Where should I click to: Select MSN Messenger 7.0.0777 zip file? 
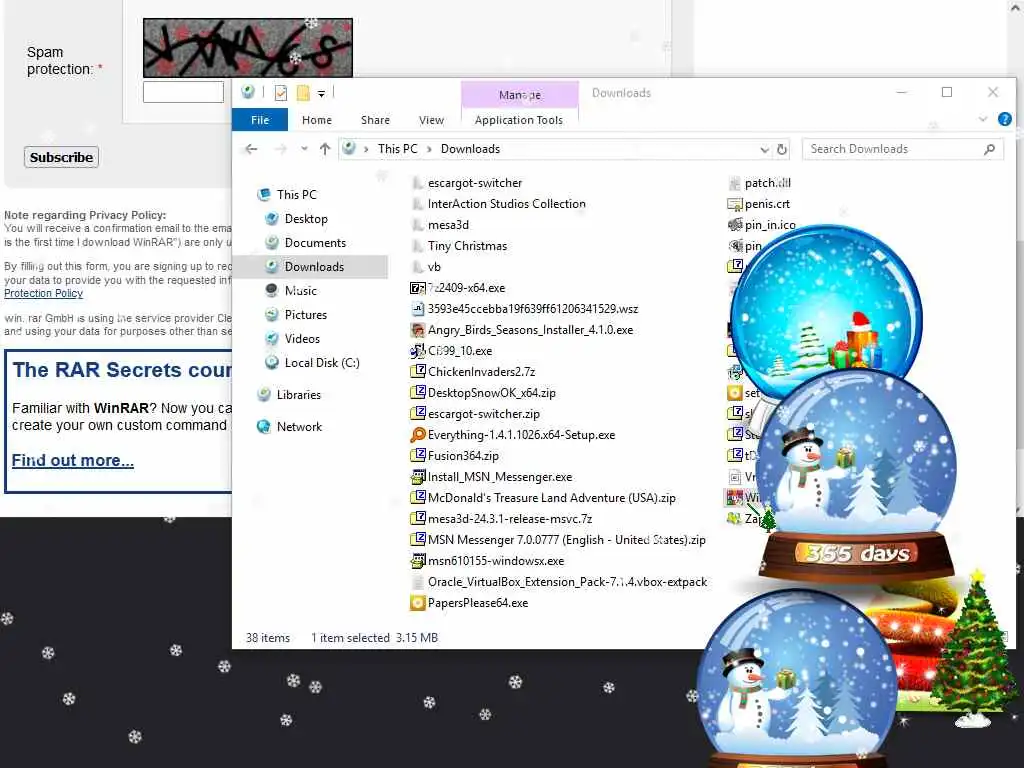558,540
